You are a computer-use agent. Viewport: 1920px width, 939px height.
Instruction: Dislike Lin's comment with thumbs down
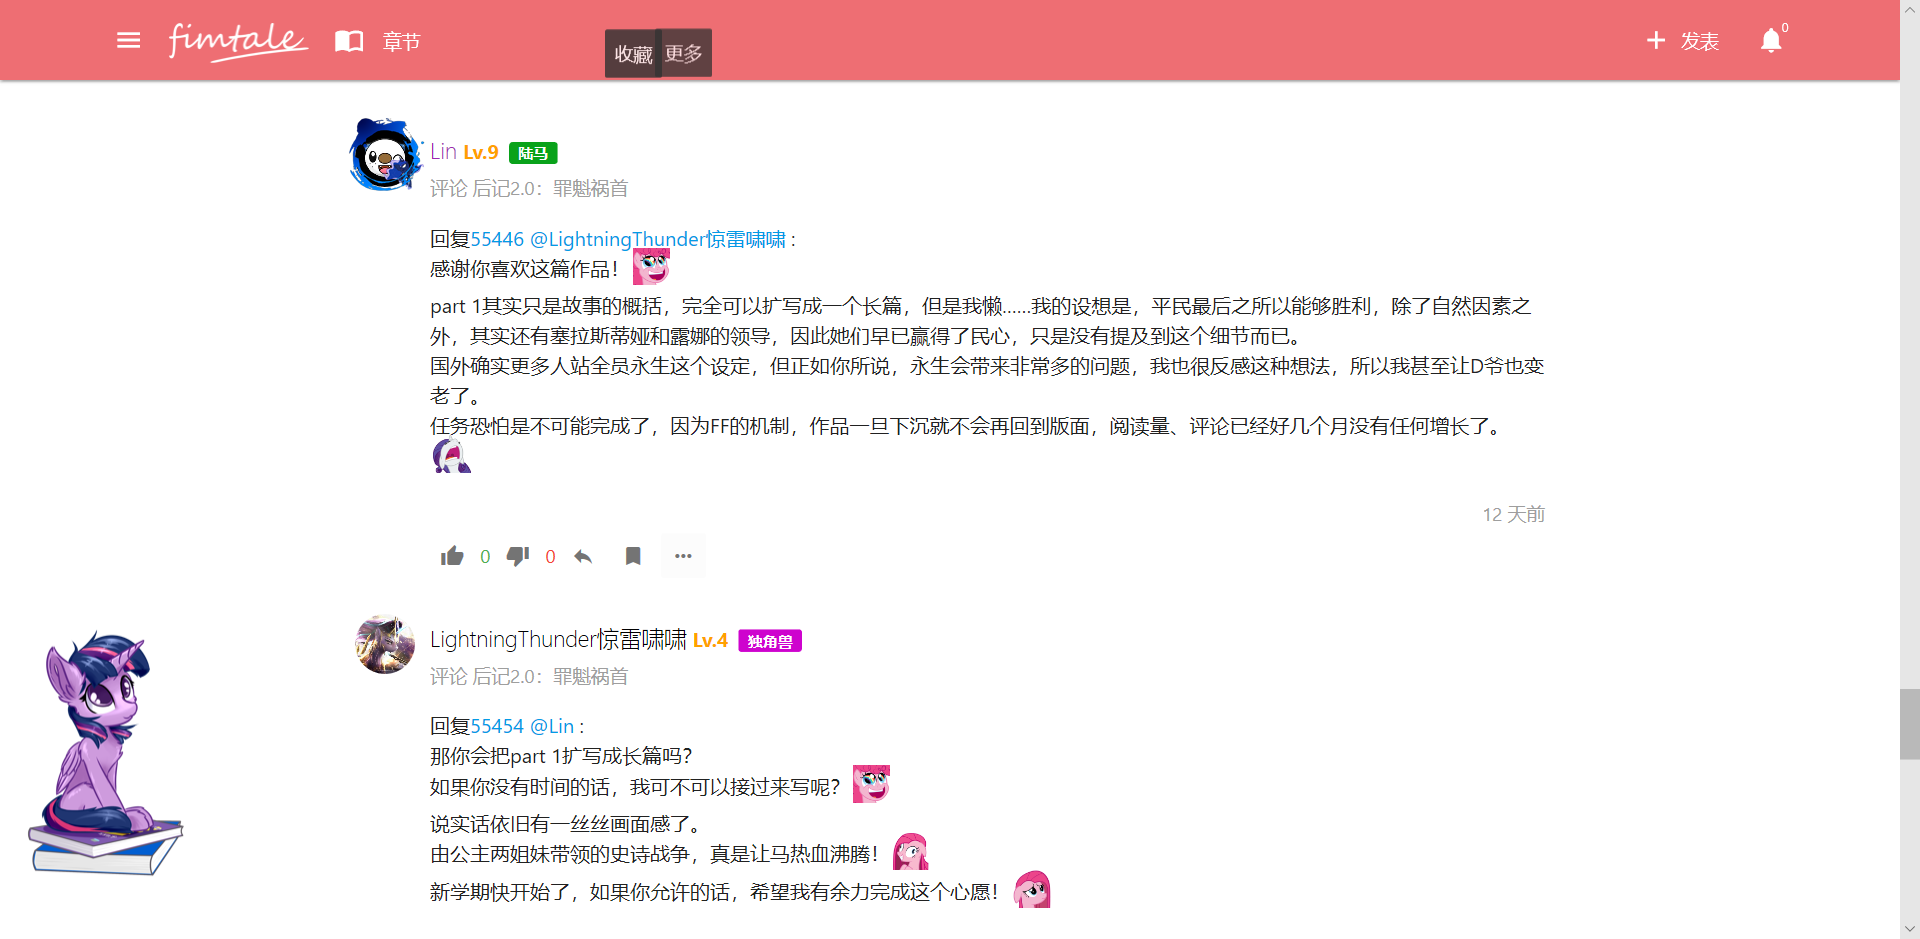[x=518, y=556]
